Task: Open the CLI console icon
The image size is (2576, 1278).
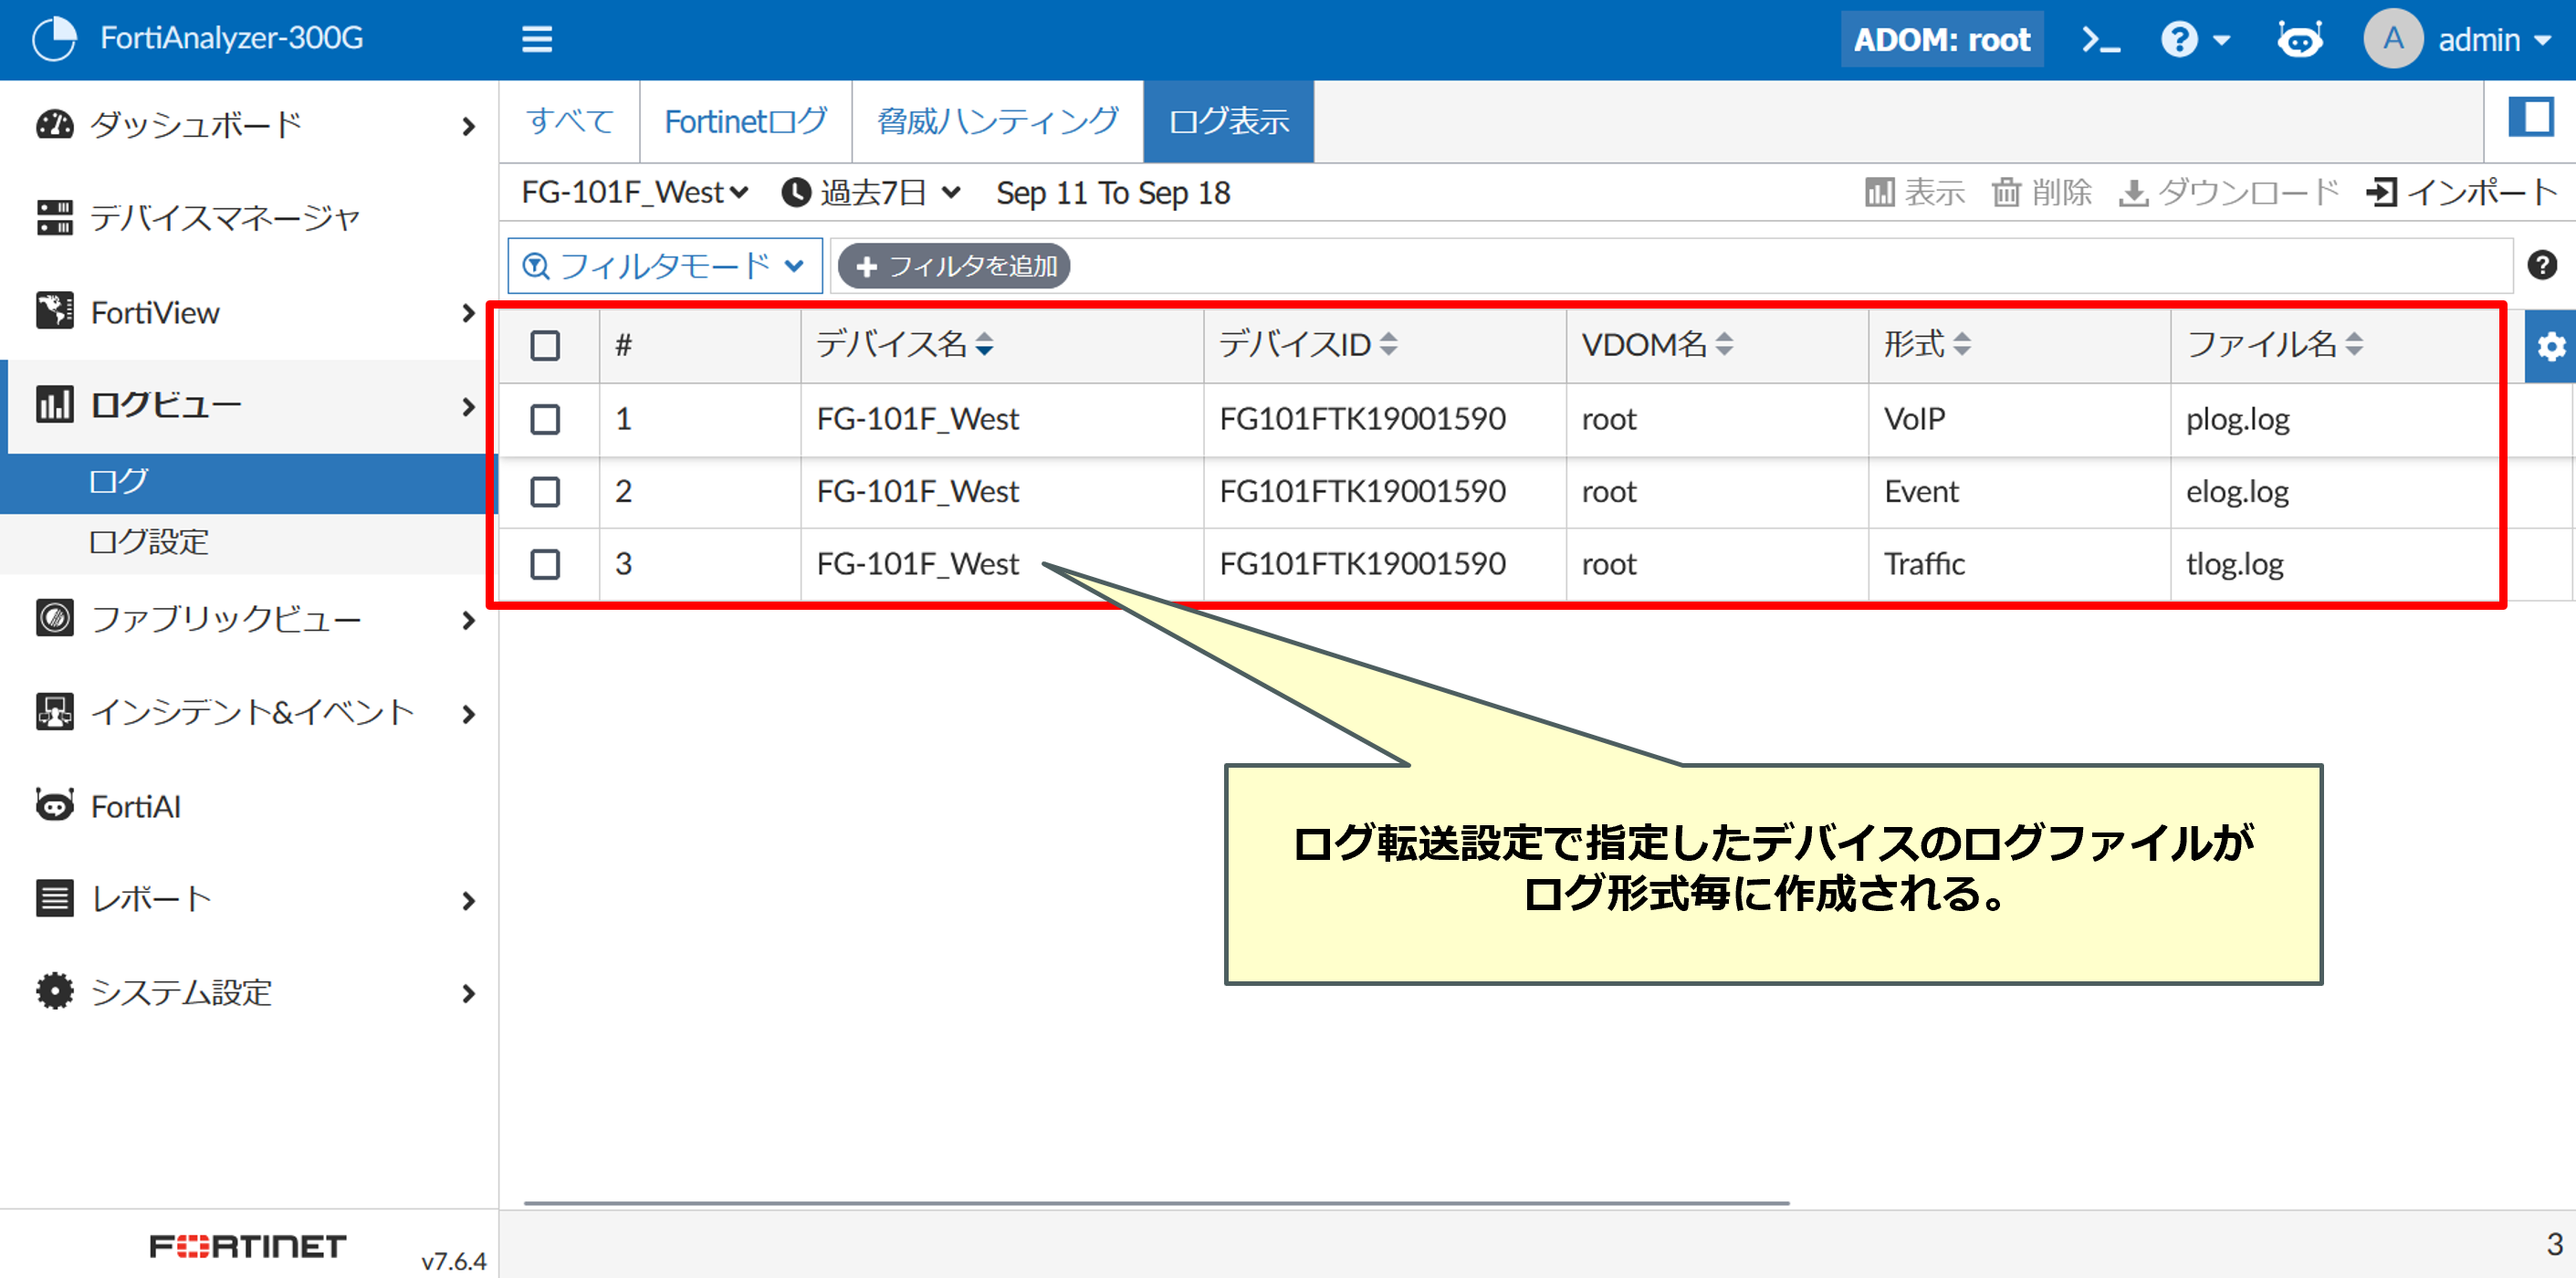Action: pyautogui.click(x=2100, y=40)
